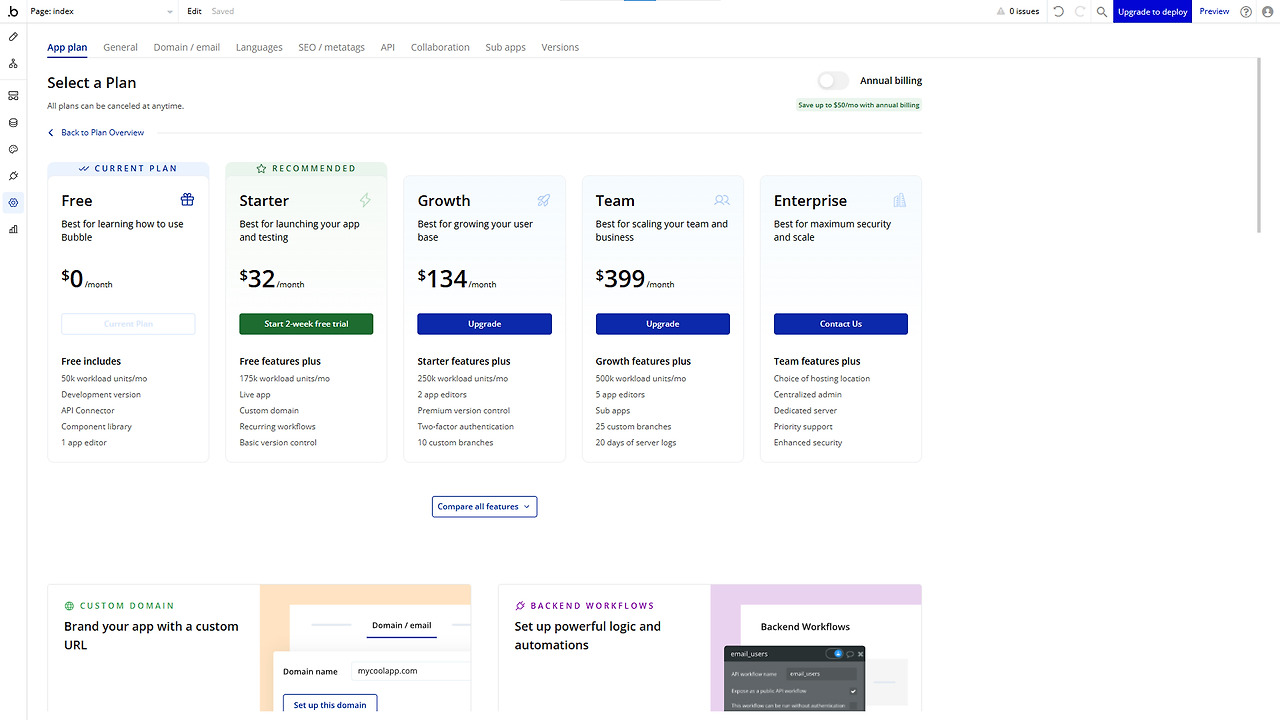Screen dimensions: 1280x720
Task: Click '20 days of server logs' feature
Action: (x=636, y=443)
